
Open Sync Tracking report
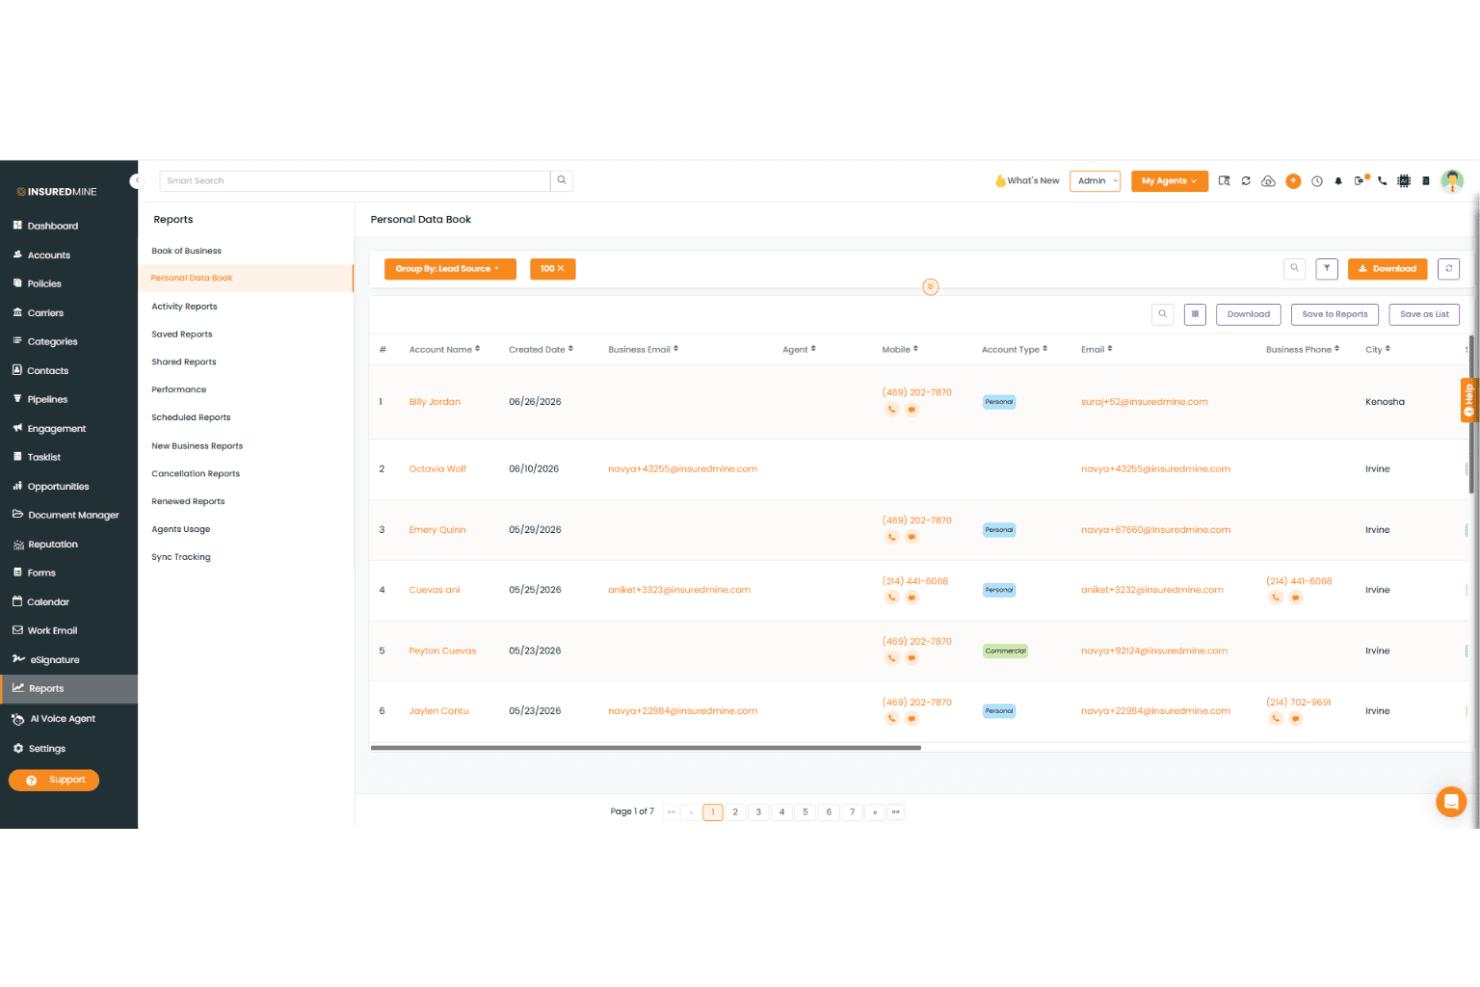pos(181,557)
